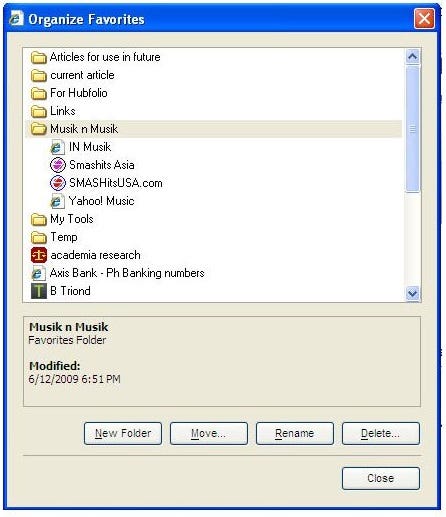Screen dimensions: 446x517
Task: Select Axis Bank - Ph Banking numbers
Action: [127, 273]
